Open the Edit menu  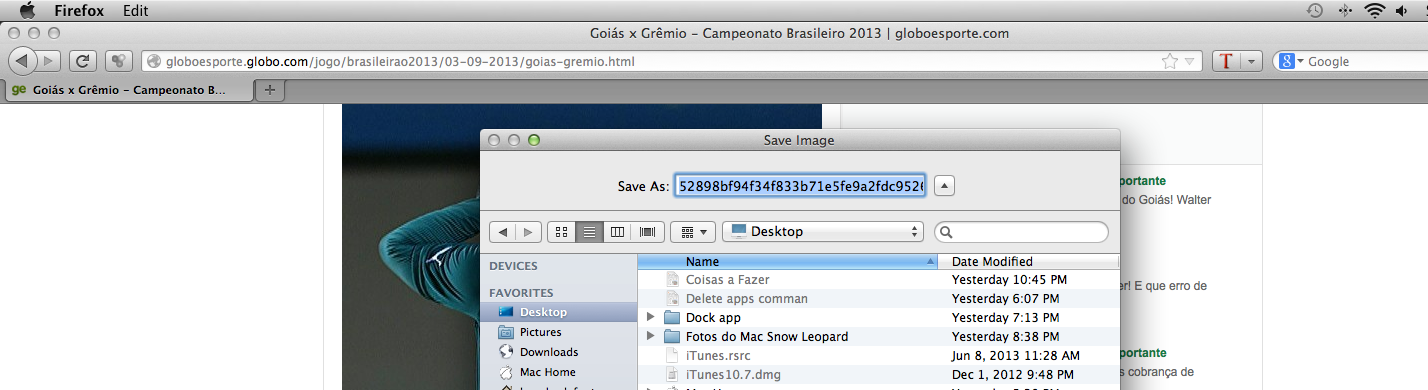pos(136,11)
